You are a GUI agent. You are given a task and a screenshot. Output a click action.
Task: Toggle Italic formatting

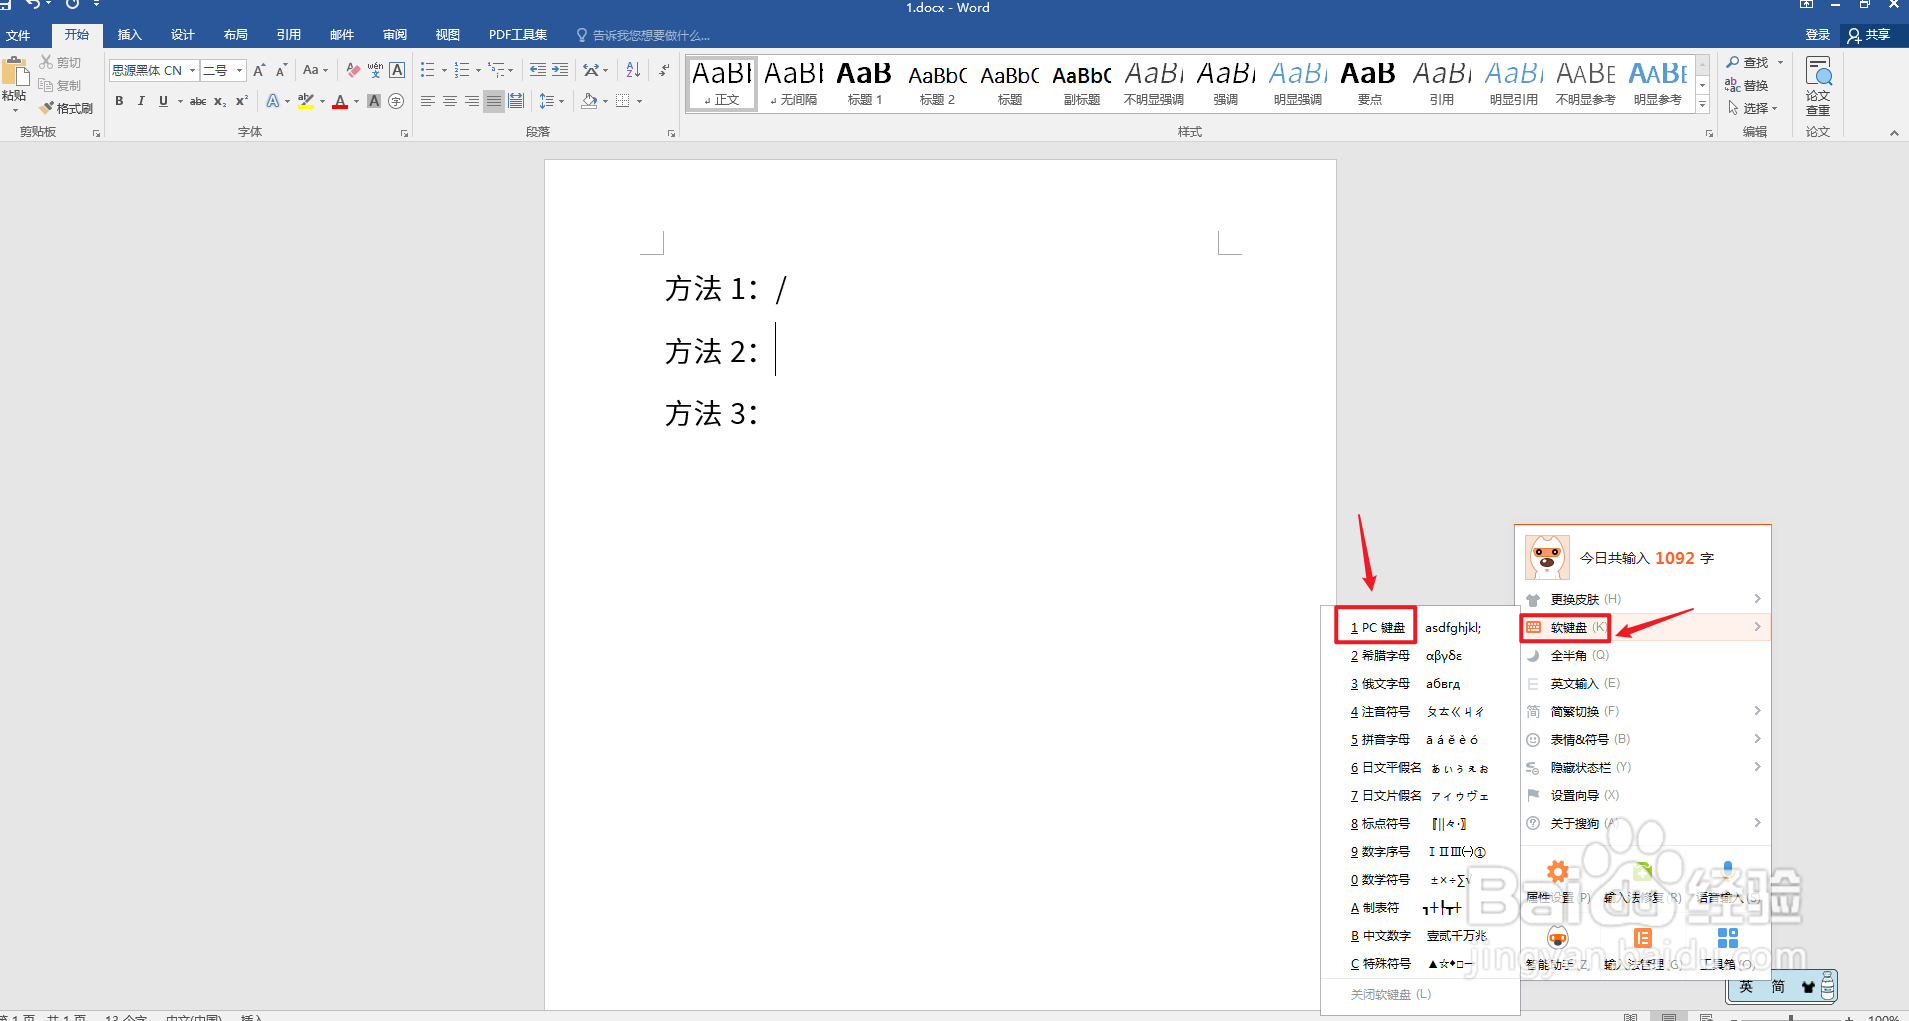[141, 101]
